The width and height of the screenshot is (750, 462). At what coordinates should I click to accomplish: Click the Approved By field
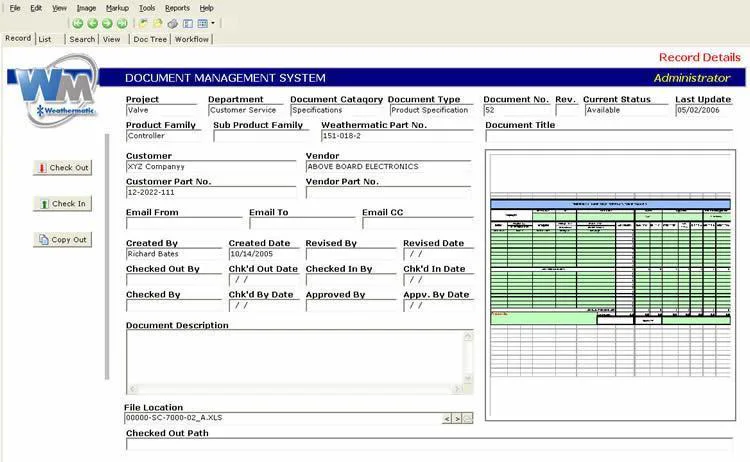click(351, 306)
